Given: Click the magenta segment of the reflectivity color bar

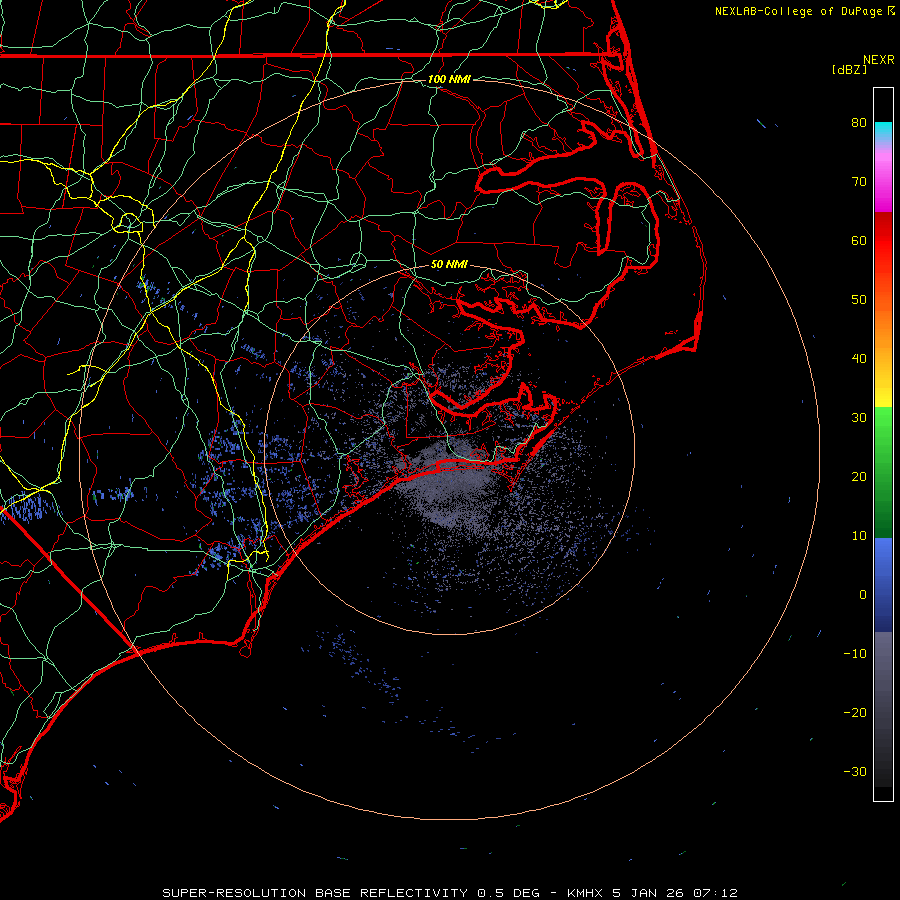Looking at the screenshot, I should click(x=883, y=184).
